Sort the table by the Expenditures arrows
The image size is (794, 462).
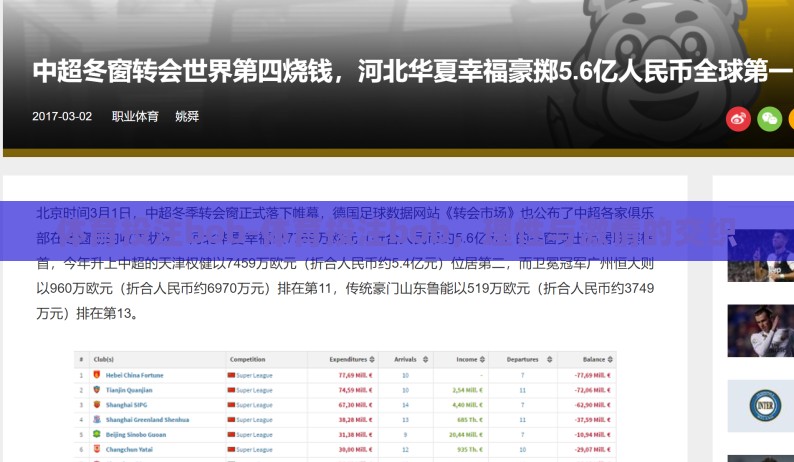372,359
